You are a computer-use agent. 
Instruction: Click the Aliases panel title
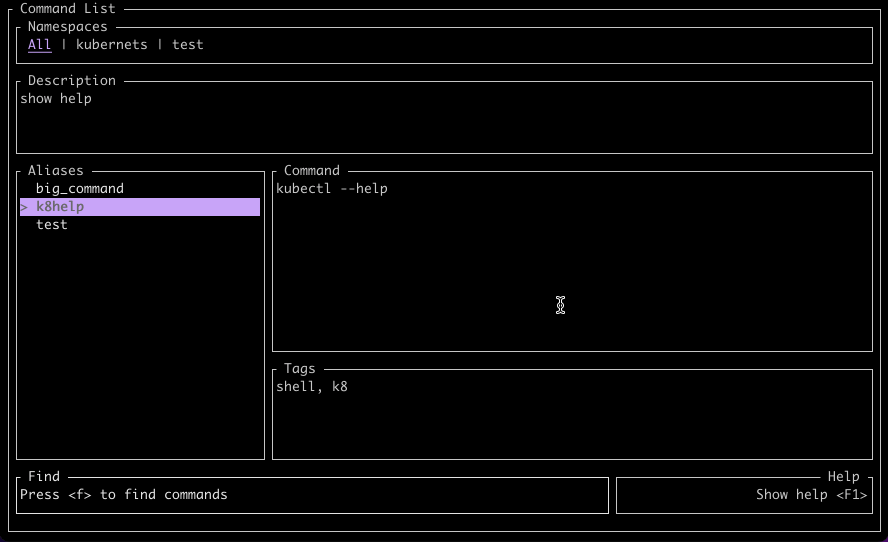pyautogui.click(x=56, y=170)
